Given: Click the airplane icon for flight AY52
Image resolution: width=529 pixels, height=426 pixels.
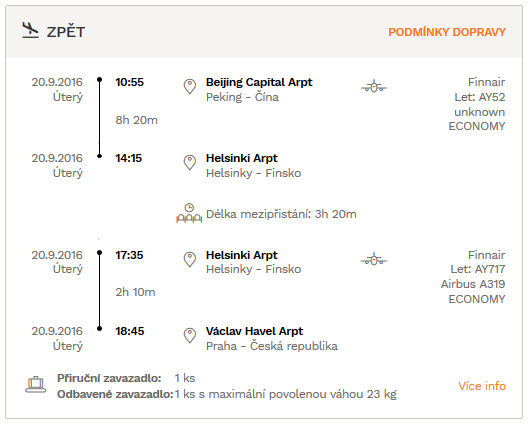Looking at the screenshot, I should (x=374, y=87).
